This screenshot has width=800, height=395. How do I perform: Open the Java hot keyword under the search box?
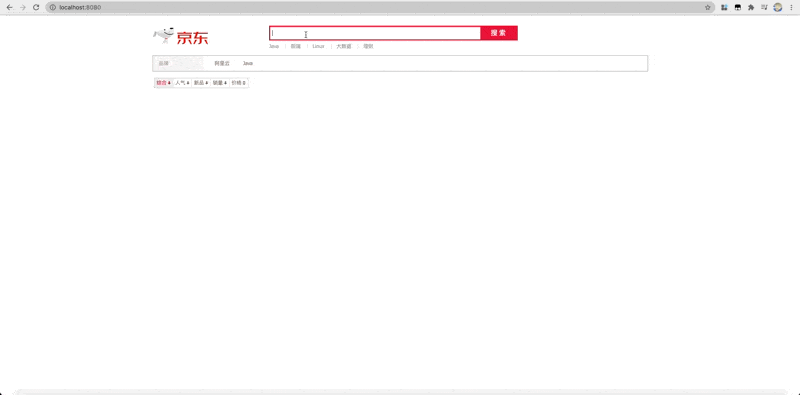tap(274, 46)
